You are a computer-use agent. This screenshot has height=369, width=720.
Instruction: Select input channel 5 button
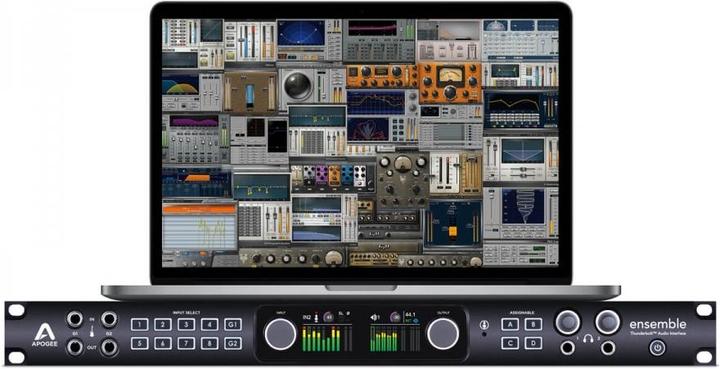tap(140, 343)
